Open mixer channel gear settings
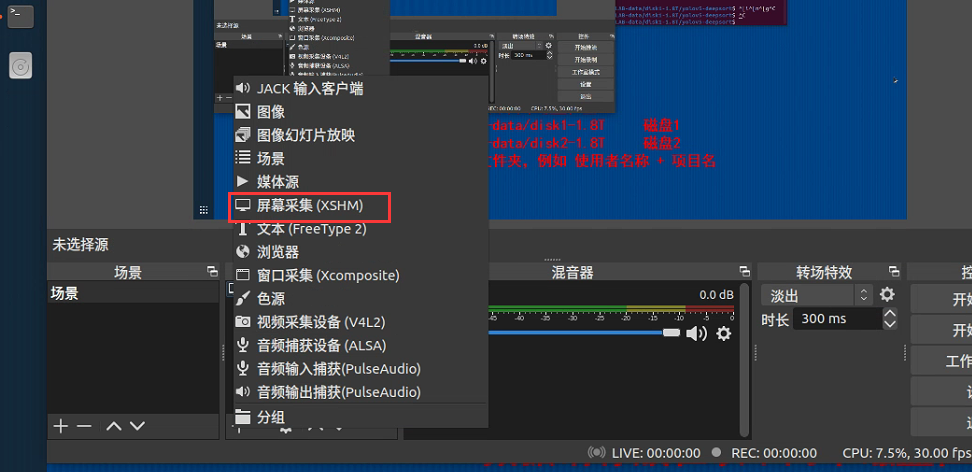 [723, 334]
